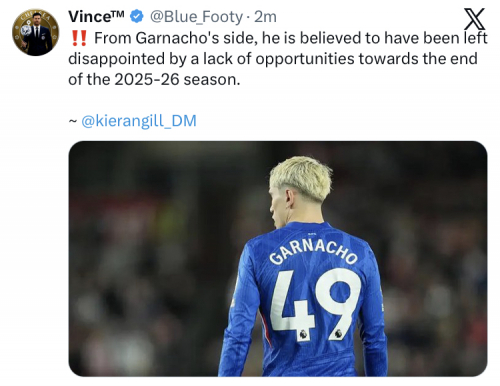Click the tilde before the mention

pos(73,121)
